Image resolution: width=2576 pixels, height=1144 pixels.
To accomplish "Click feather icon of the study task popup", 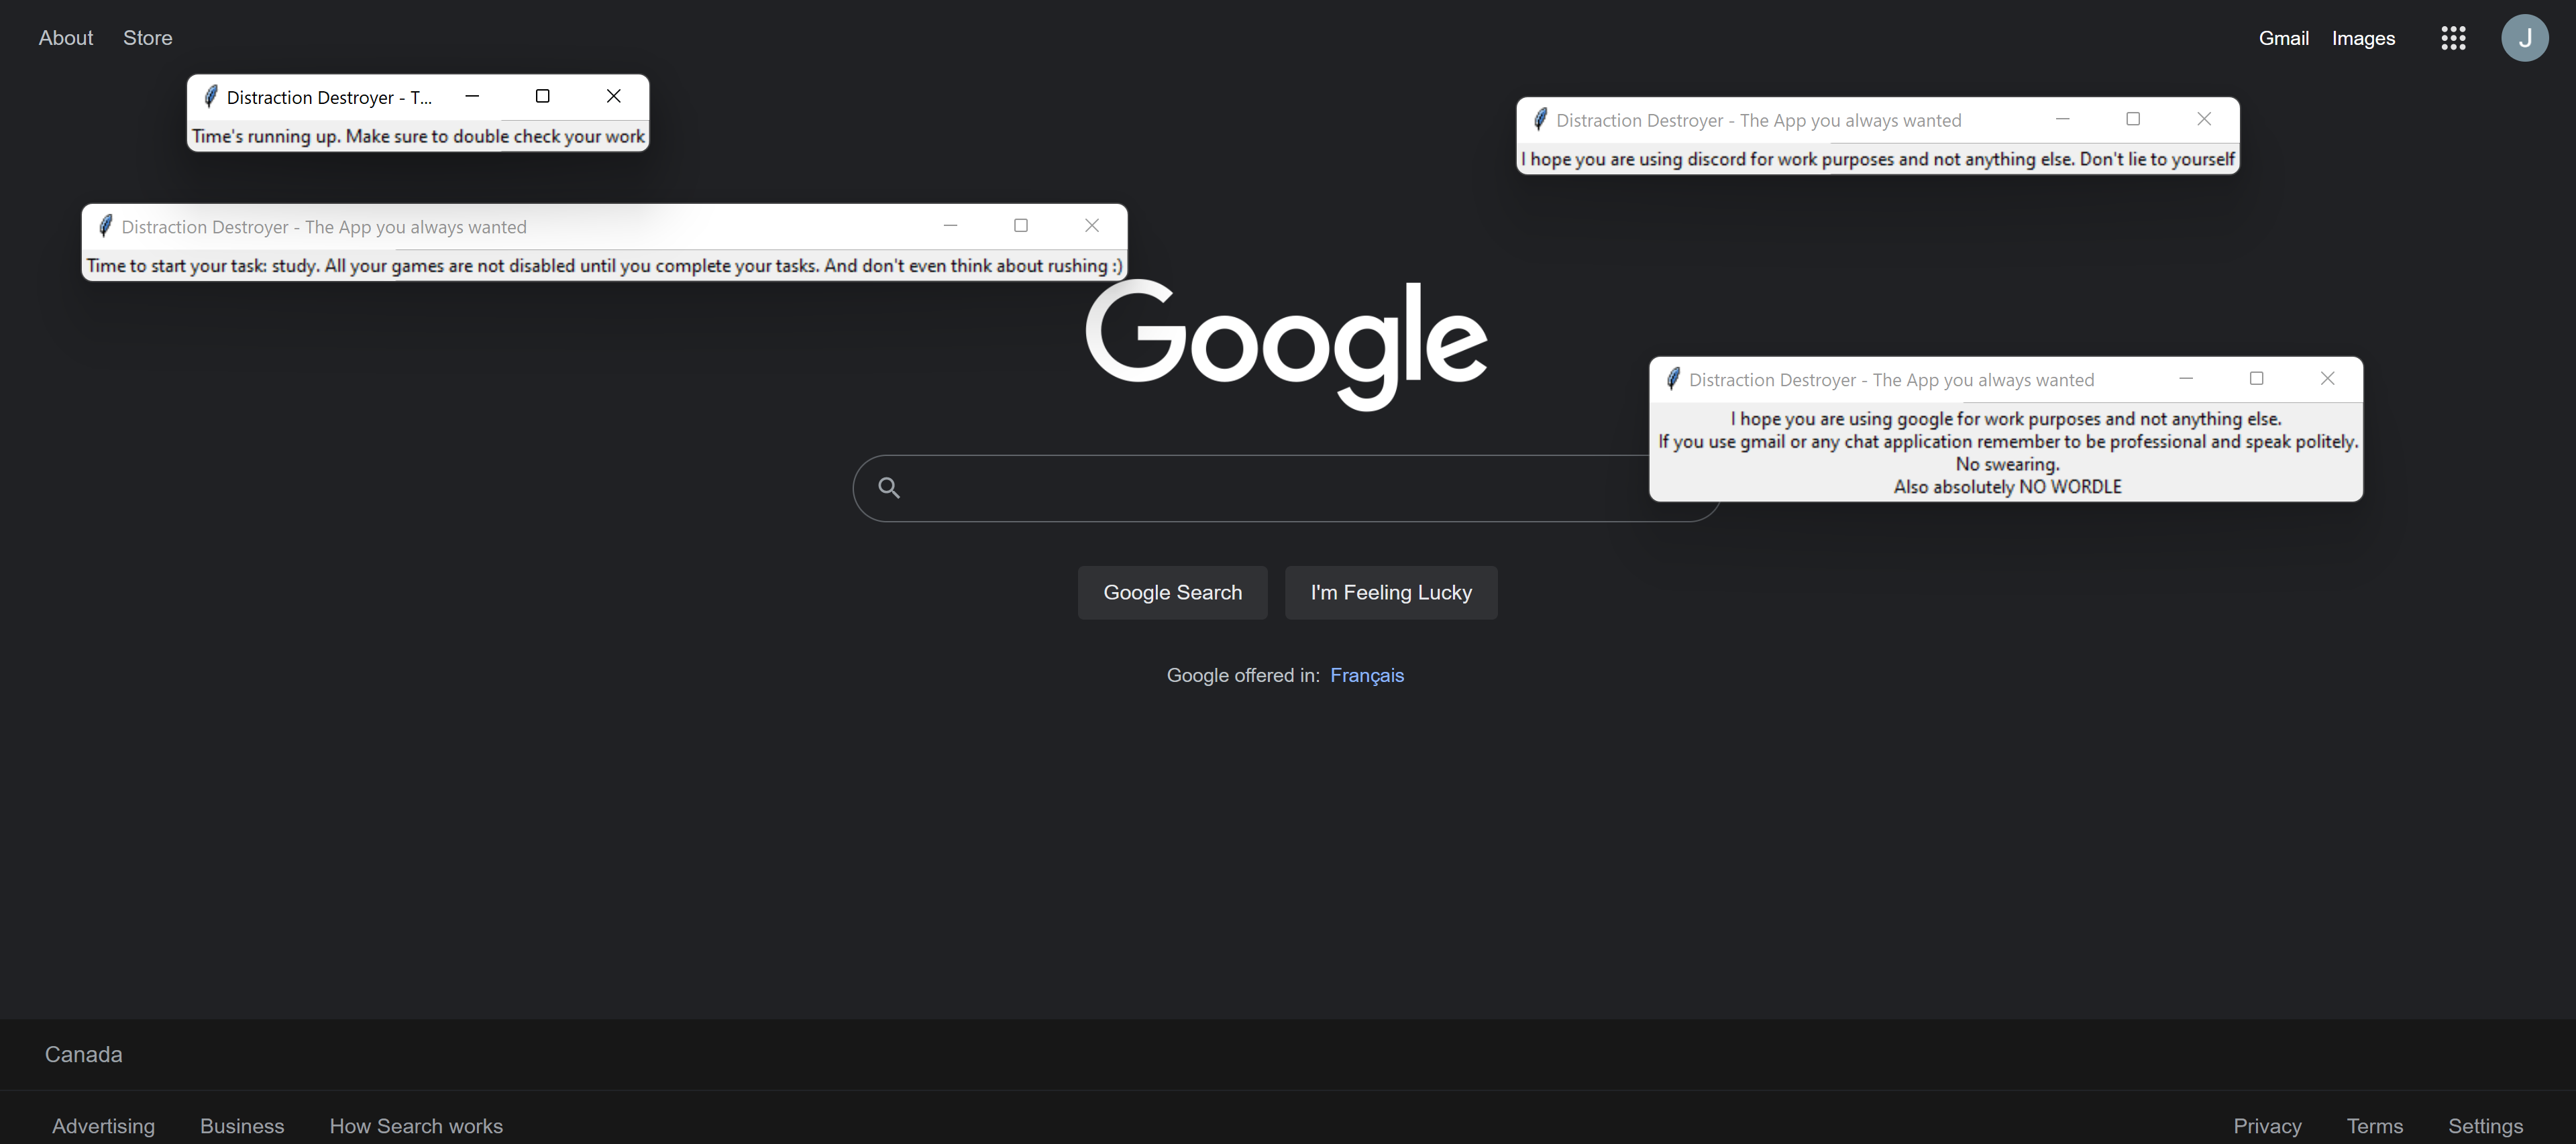I will (x=105, y=227).
